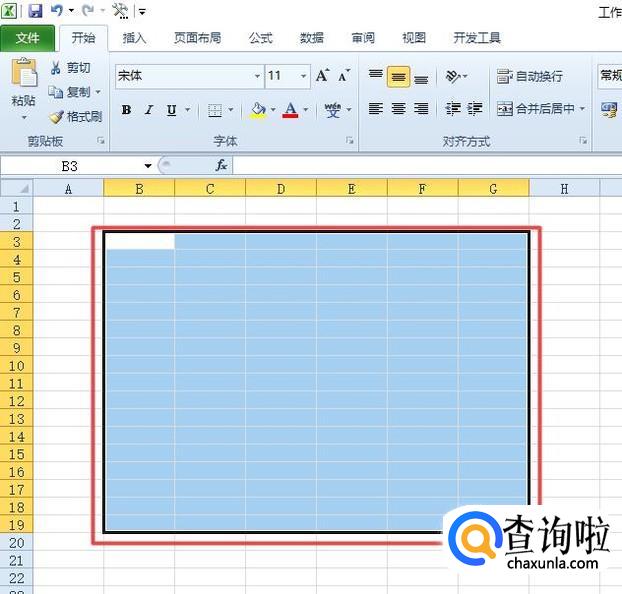Click the fx Insert Function icon
622x594 pixels.
(x=221, y=165)
